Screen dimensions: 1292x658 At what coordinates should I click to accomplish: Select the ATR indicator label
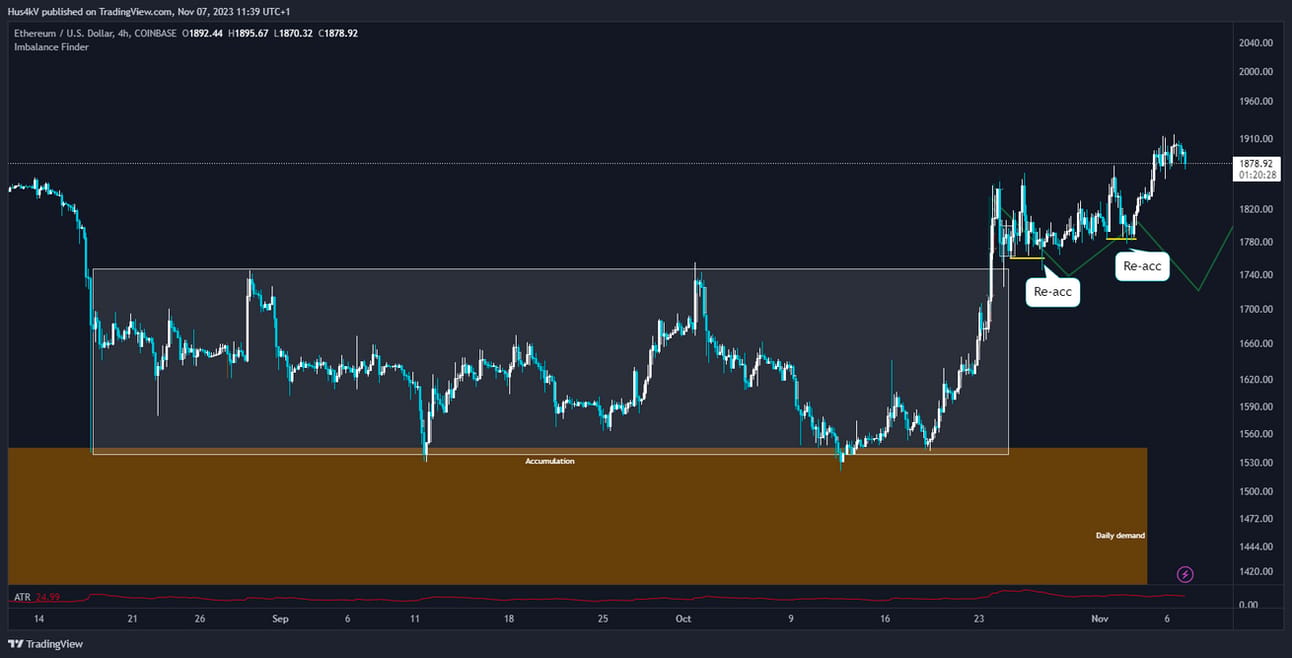click(x=22, y=597)
